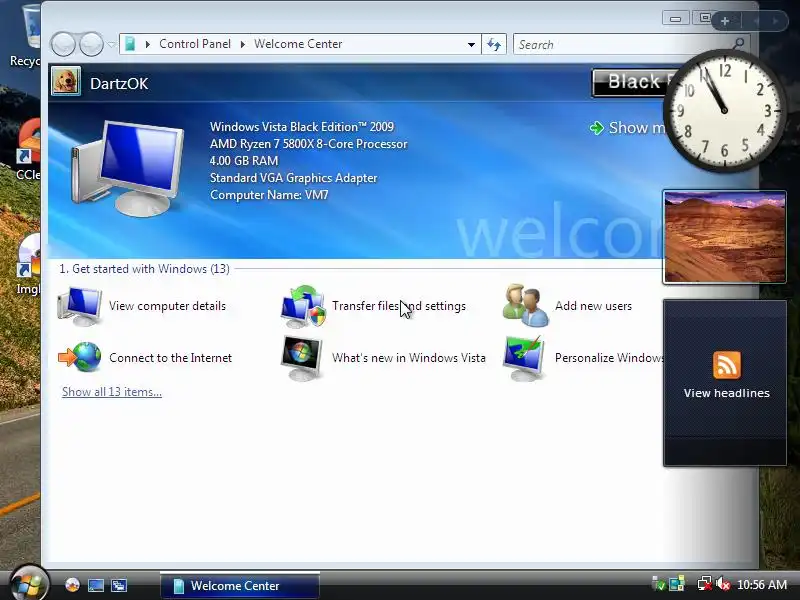Click the DartzOK user name text
Screen dimensions: 800x600
tap(119, 84)
